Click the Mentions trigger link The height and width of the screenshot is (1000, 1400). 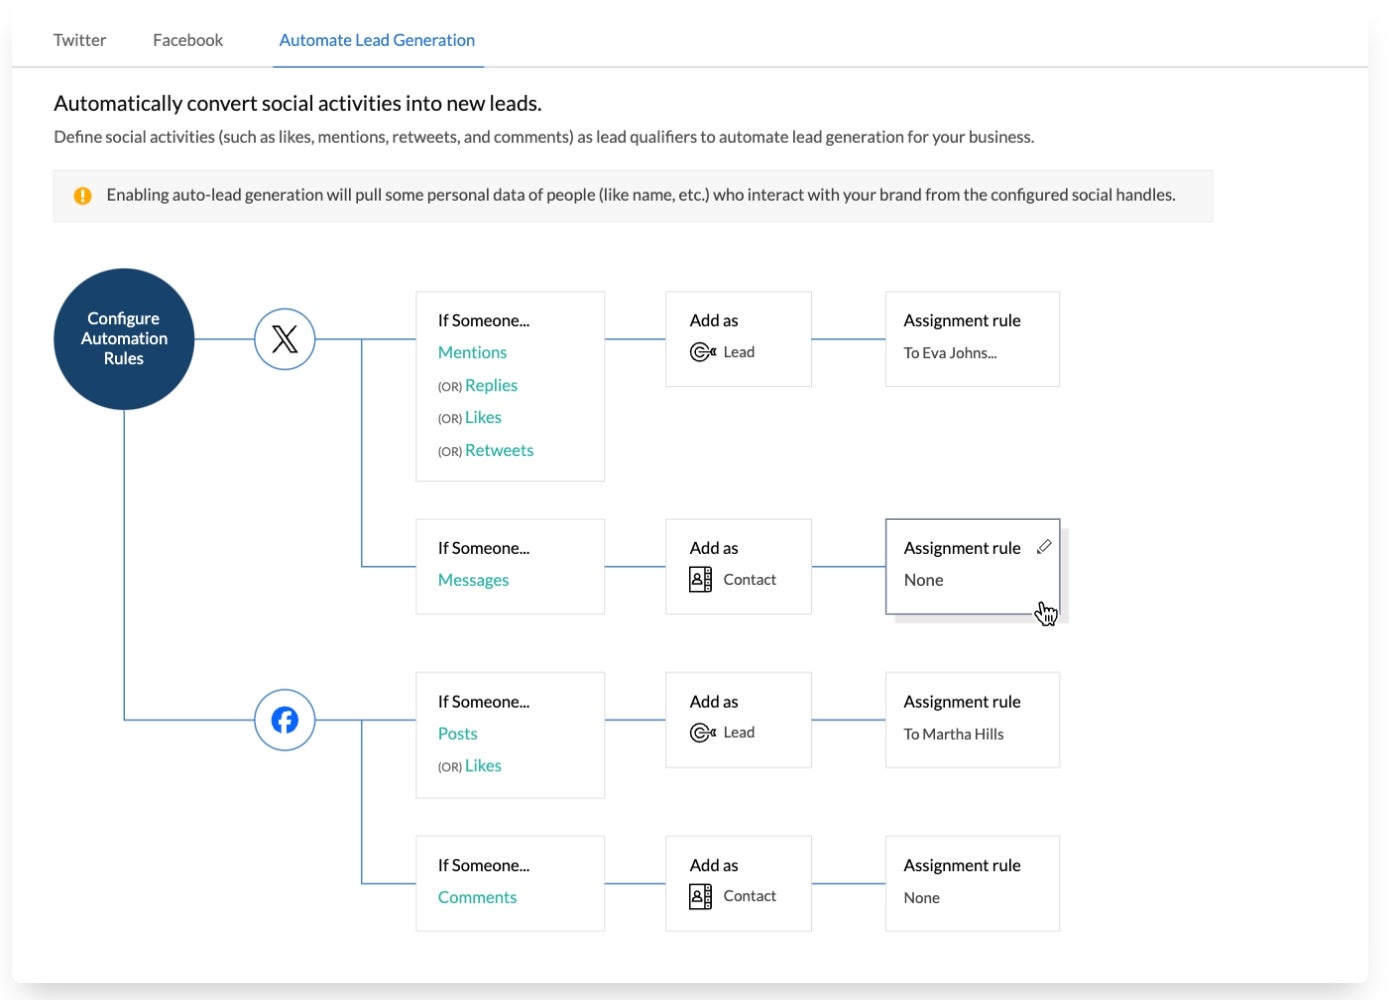472,352
